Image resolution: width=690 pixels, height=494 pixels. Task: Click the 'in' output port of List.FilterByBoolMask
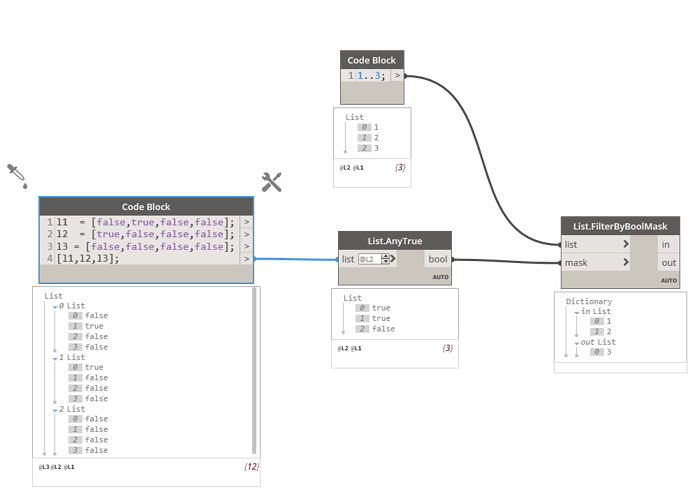coord(665,245)
